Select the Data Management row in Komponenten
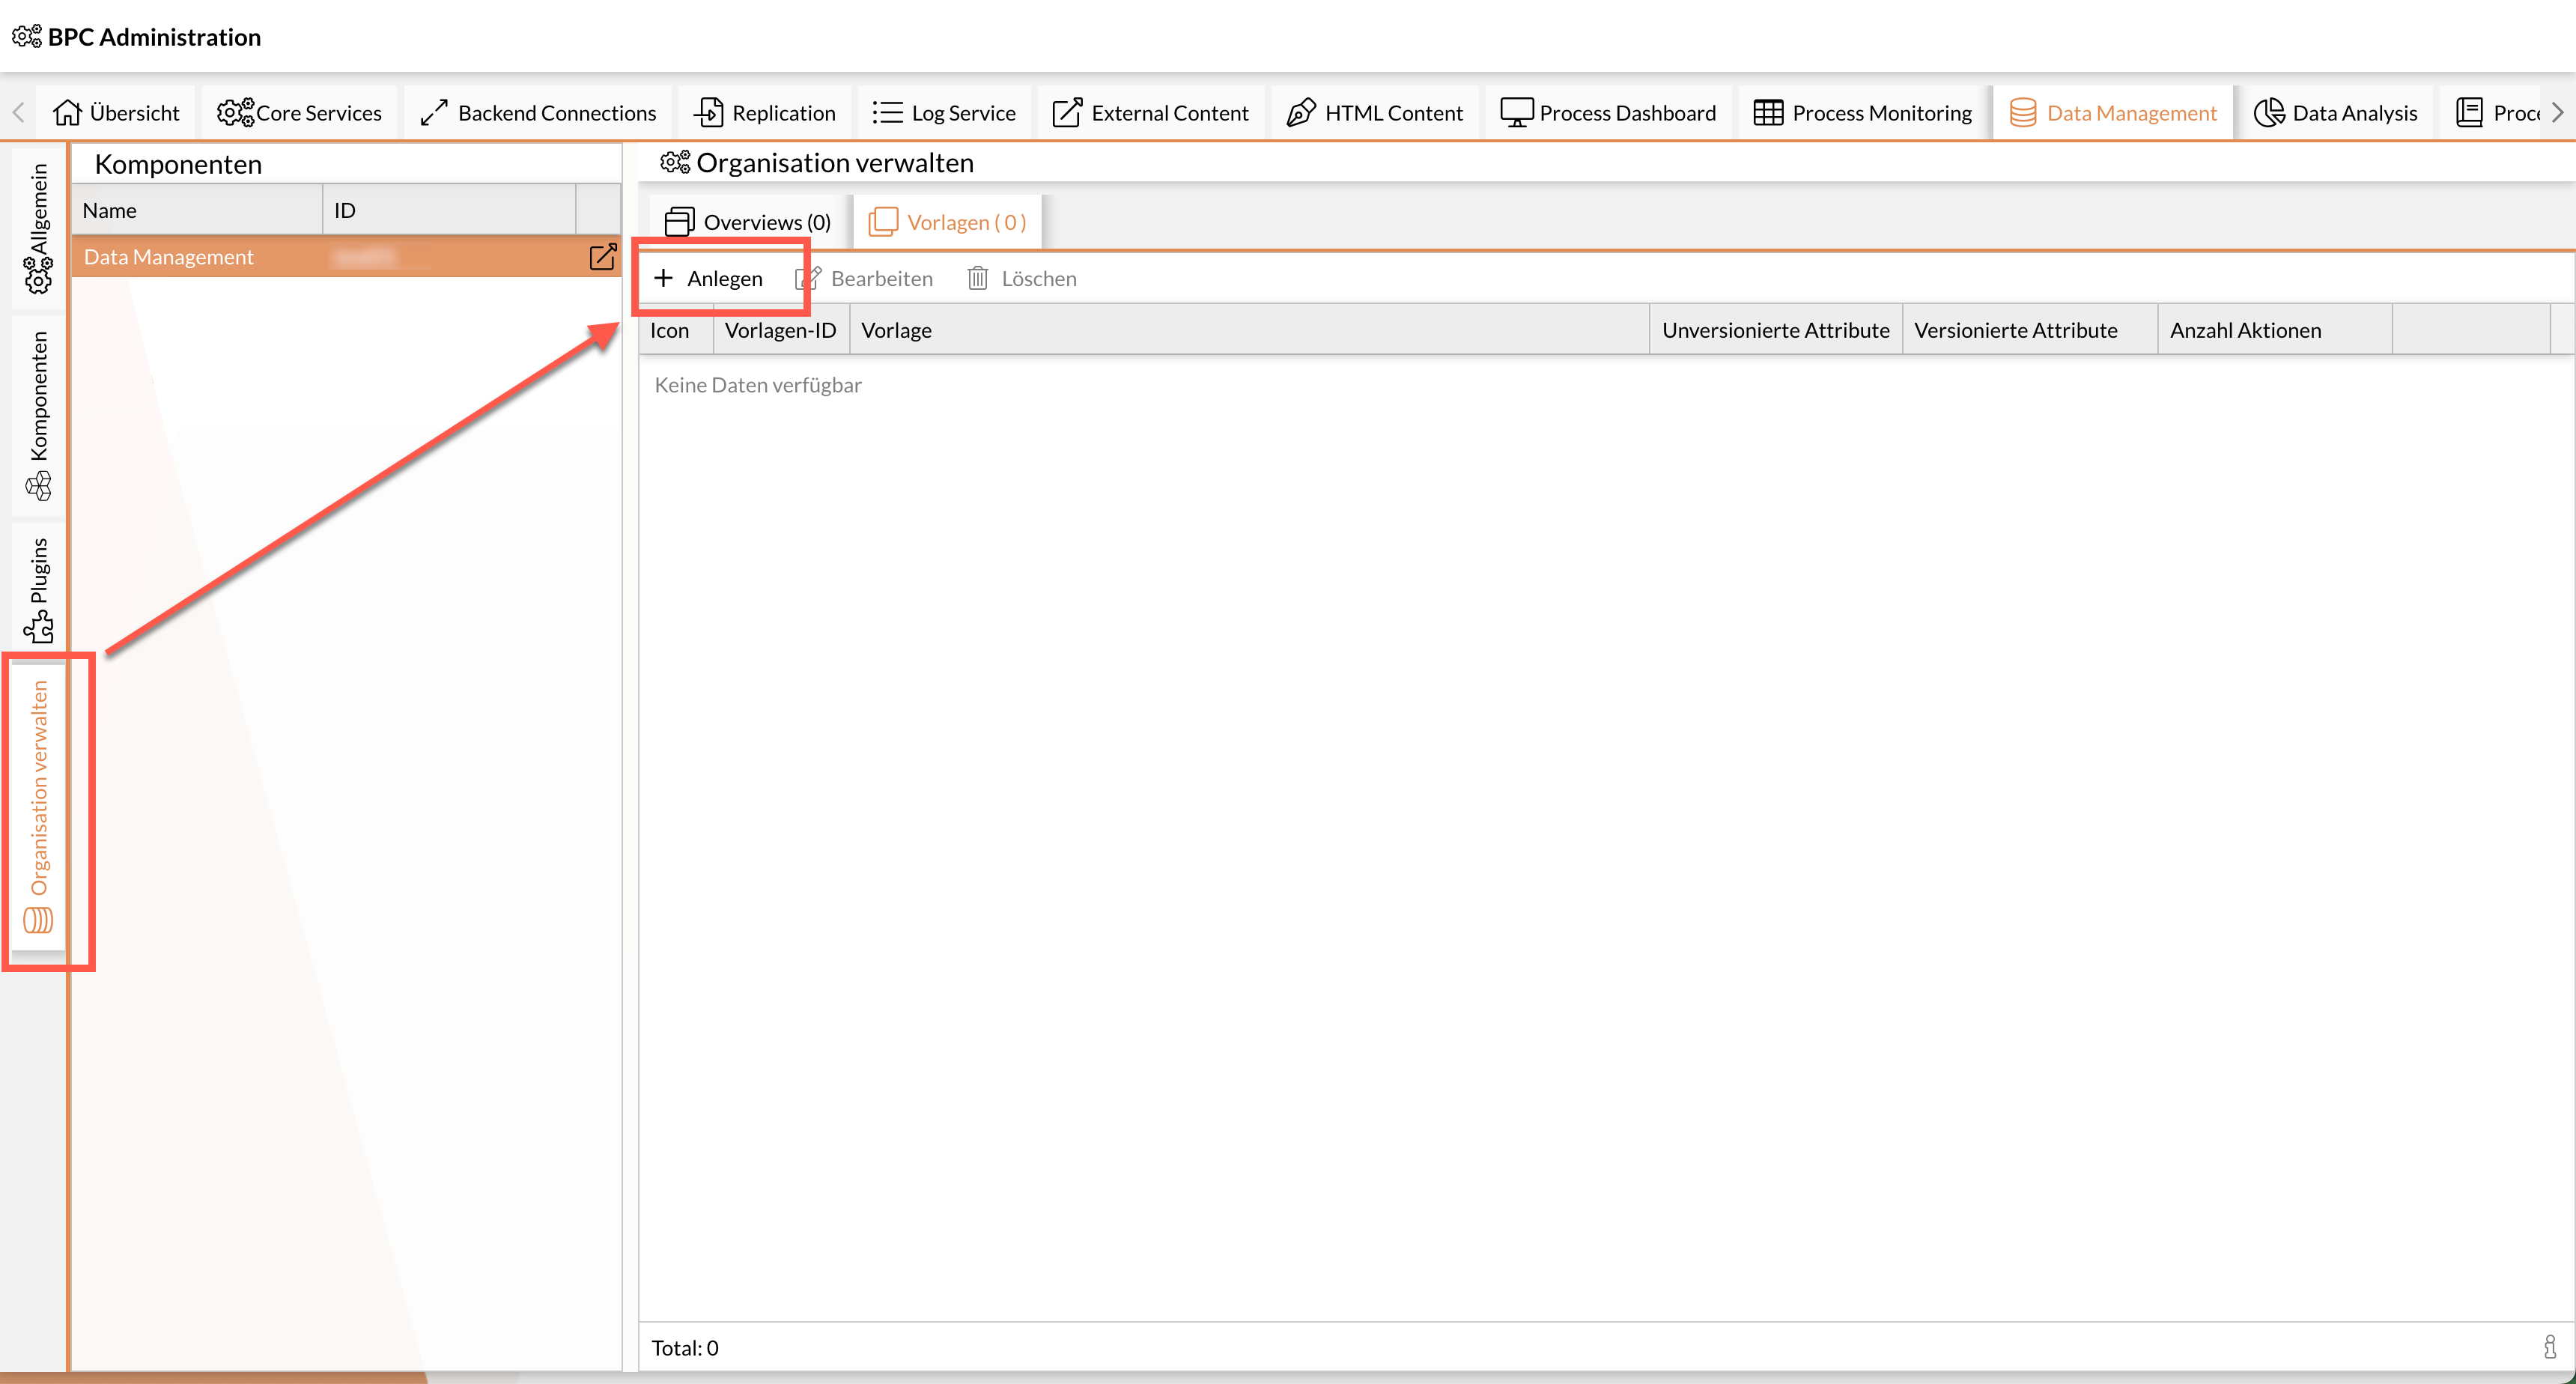 (200, 257)
